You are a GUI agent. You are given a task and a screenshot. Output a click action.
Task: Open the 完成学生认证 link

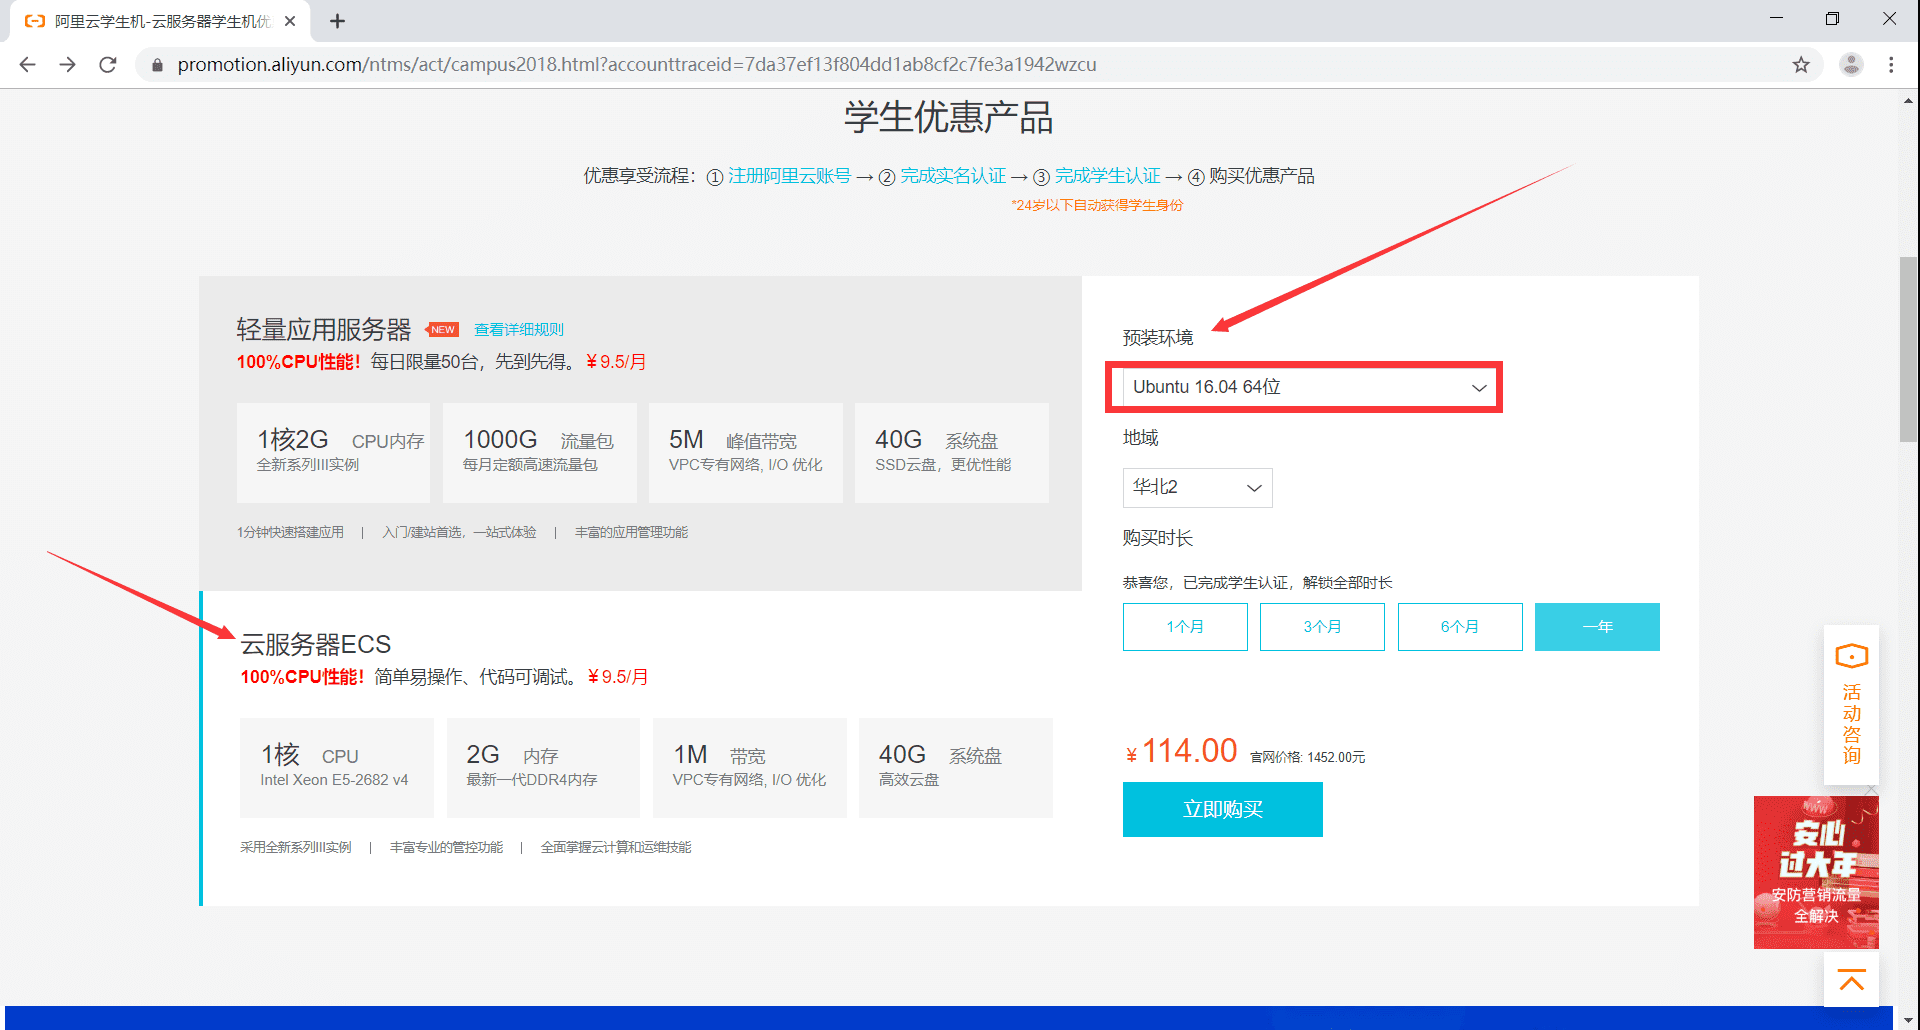[x=1107, y=176]
